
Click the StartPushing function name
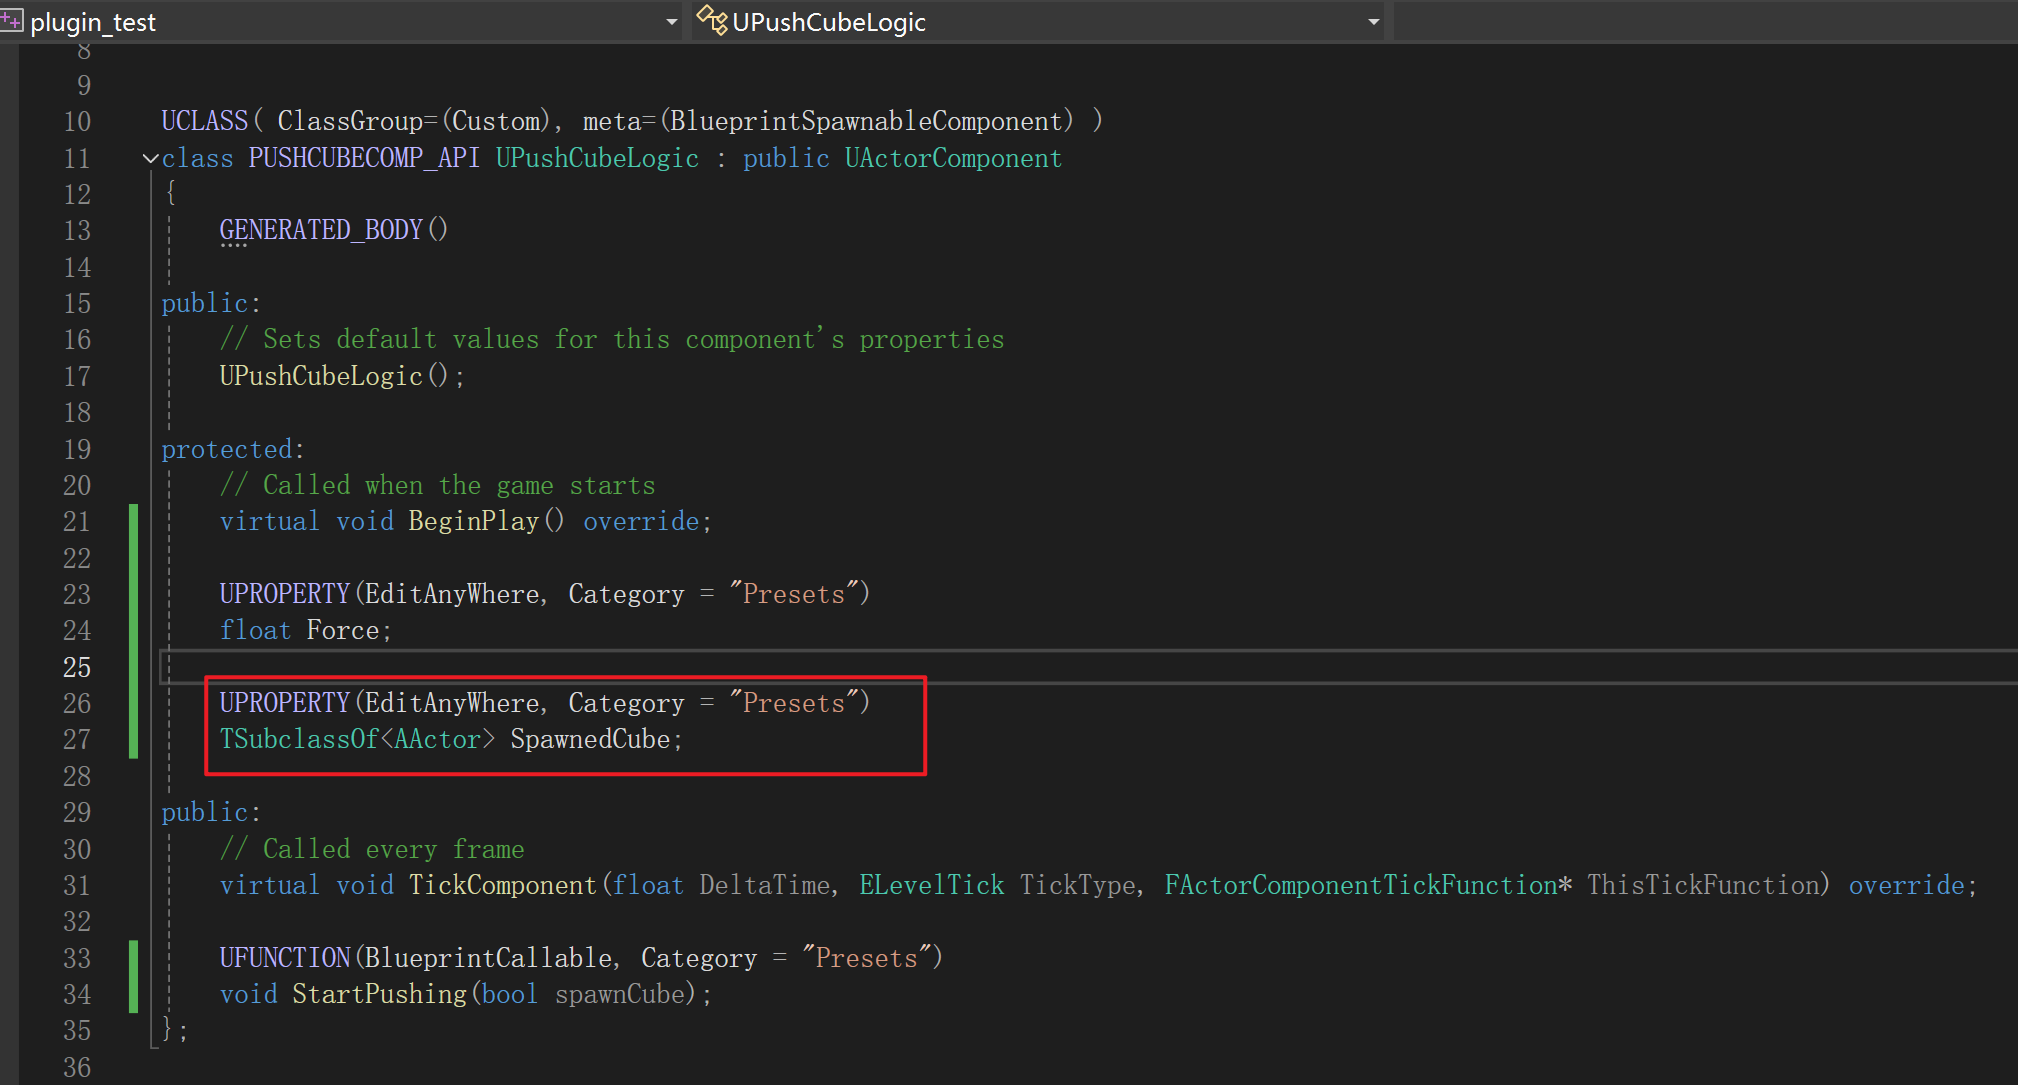point(379,994)
